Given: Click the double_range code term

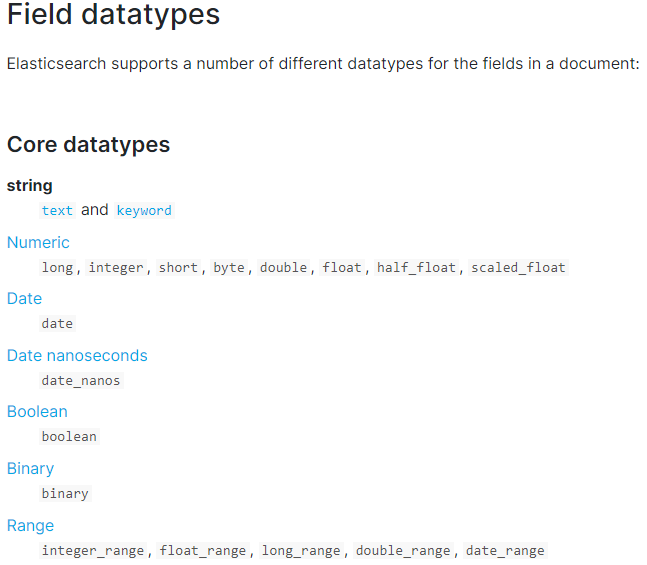Looking at the screenshot, I should [403, 551].
